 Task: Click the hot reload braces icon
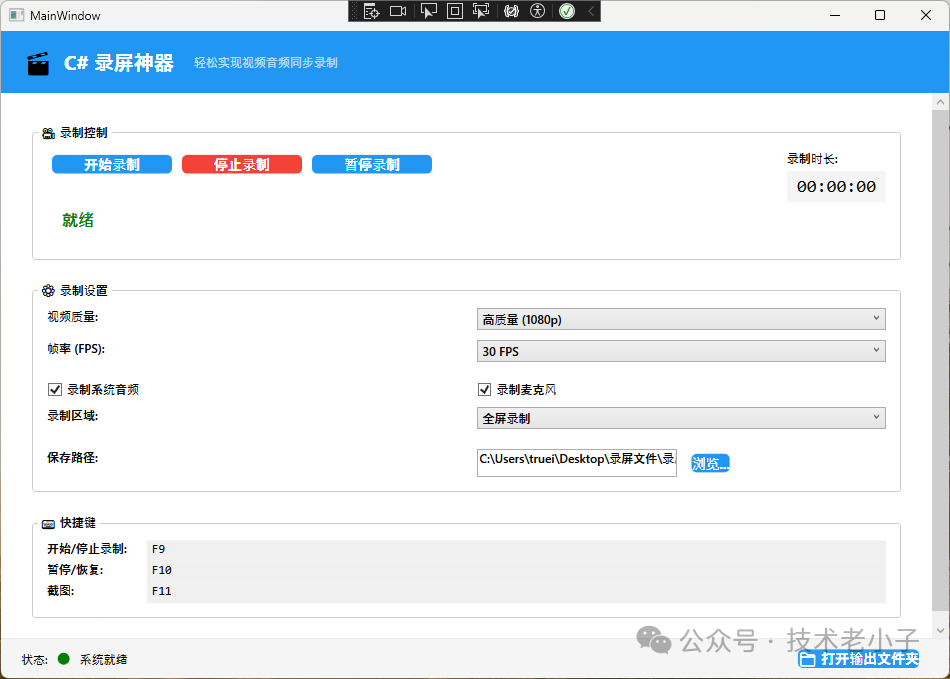click(511, 12)
